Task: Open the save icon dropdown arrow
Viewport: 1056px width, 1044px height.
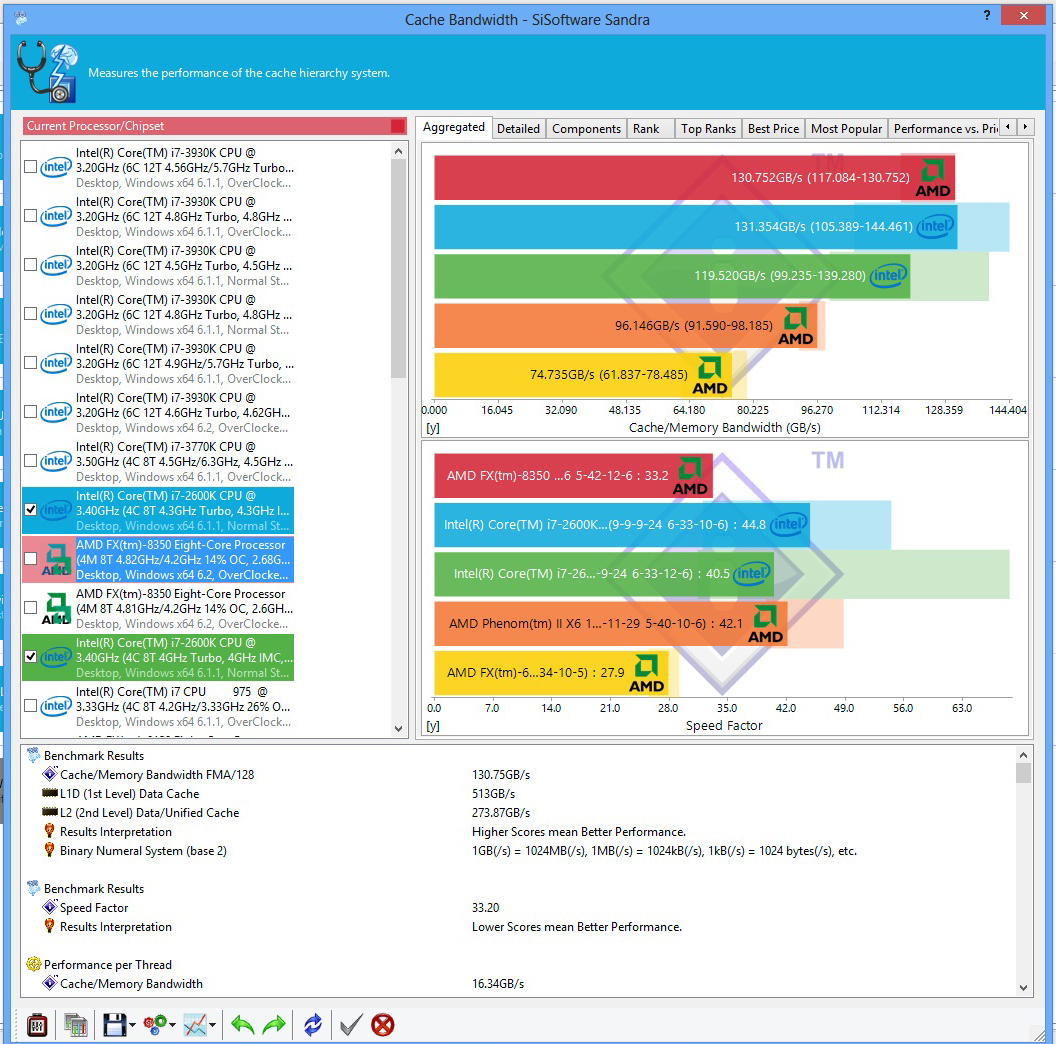Action: 132,1025
